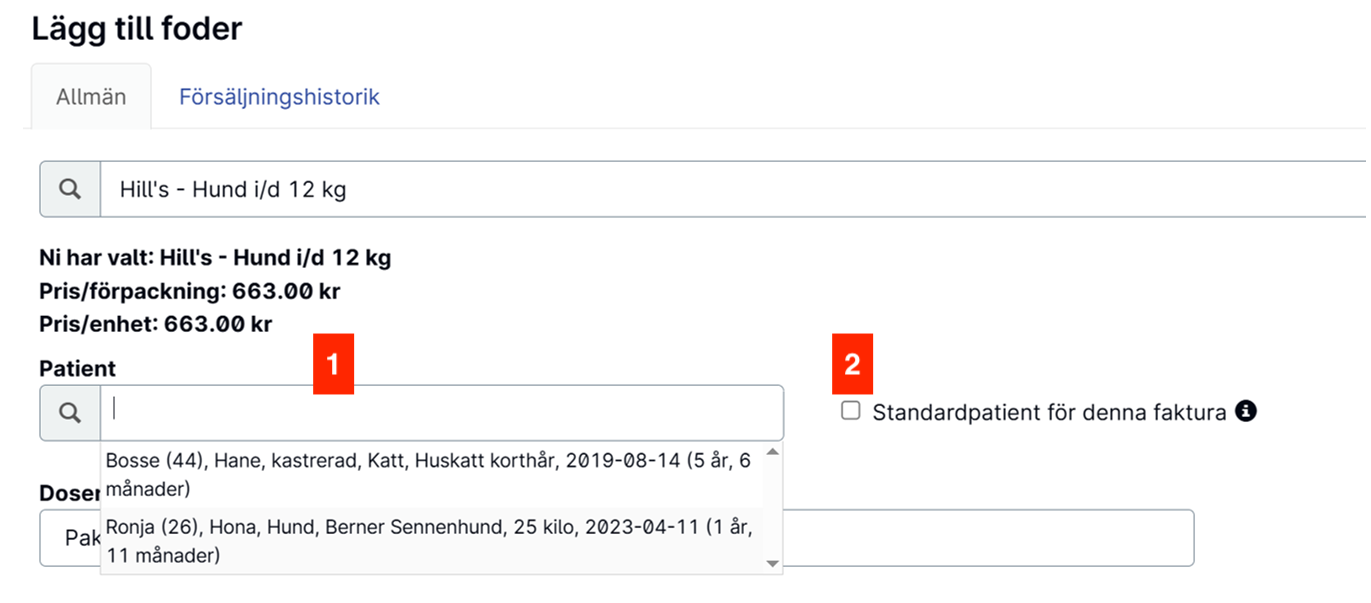Click the Patient field label

(78, 368)
